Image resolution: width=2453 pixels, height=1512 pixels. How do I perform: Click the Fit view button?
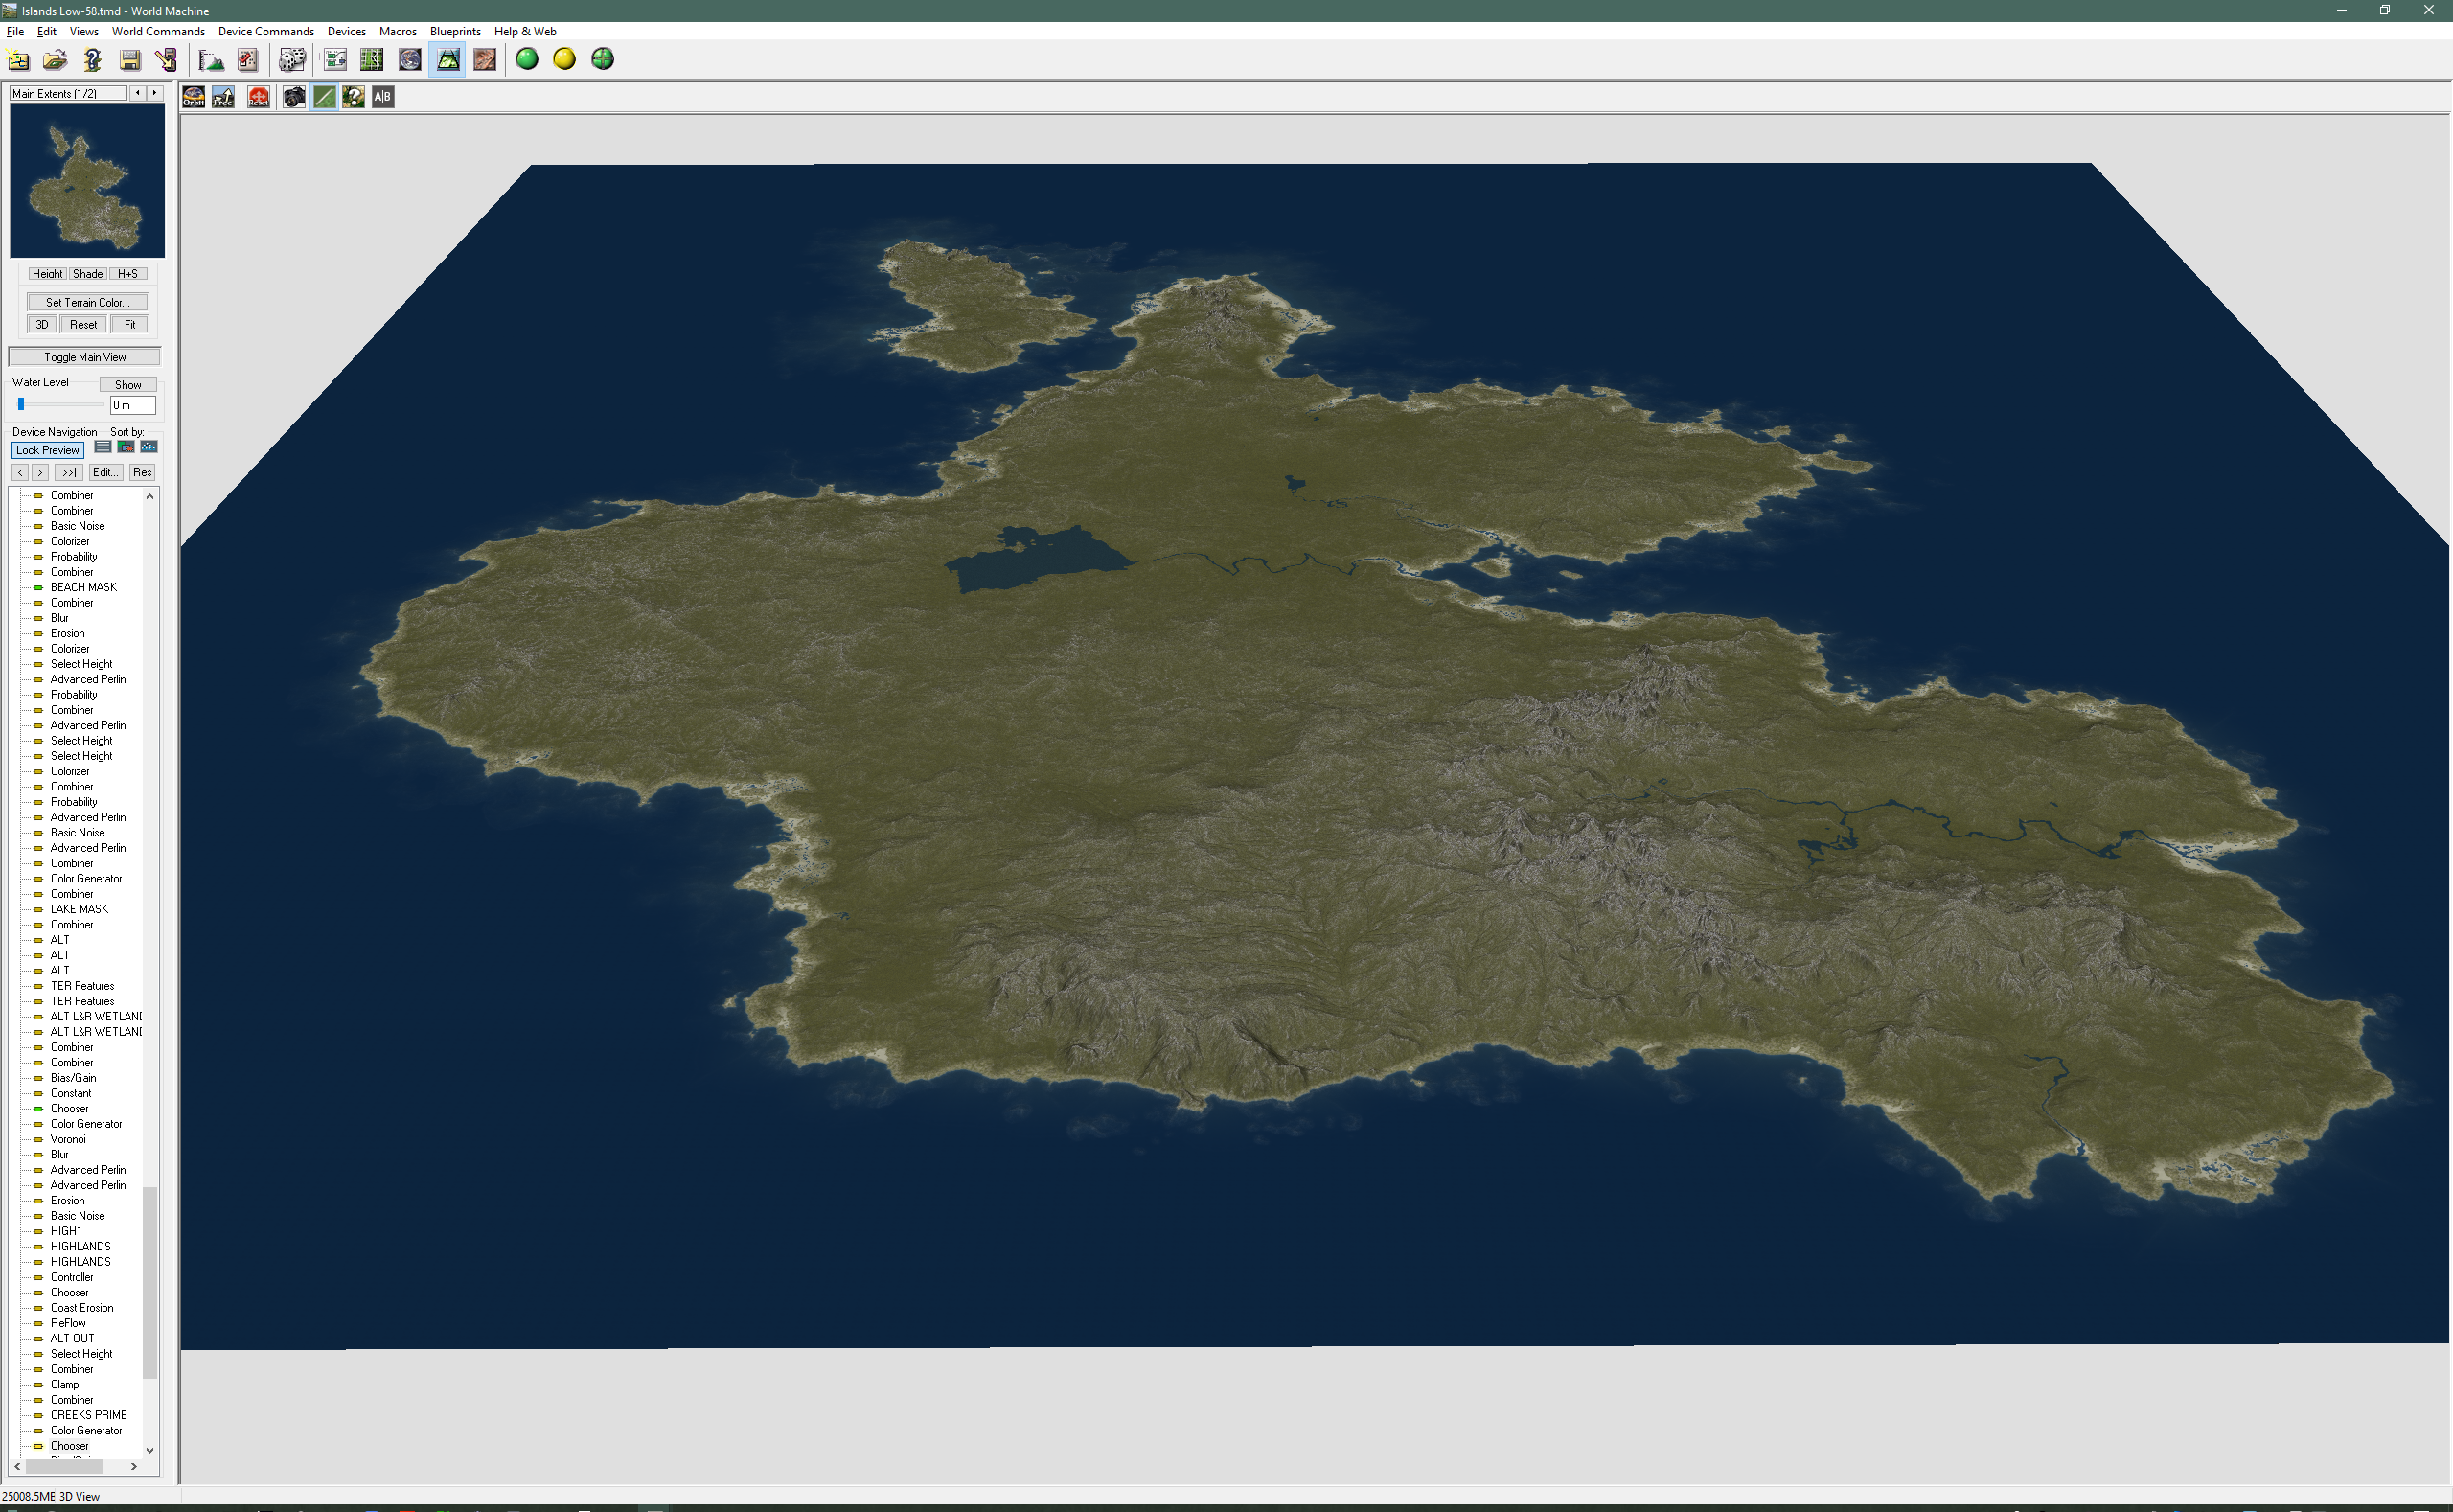[130, 324]
